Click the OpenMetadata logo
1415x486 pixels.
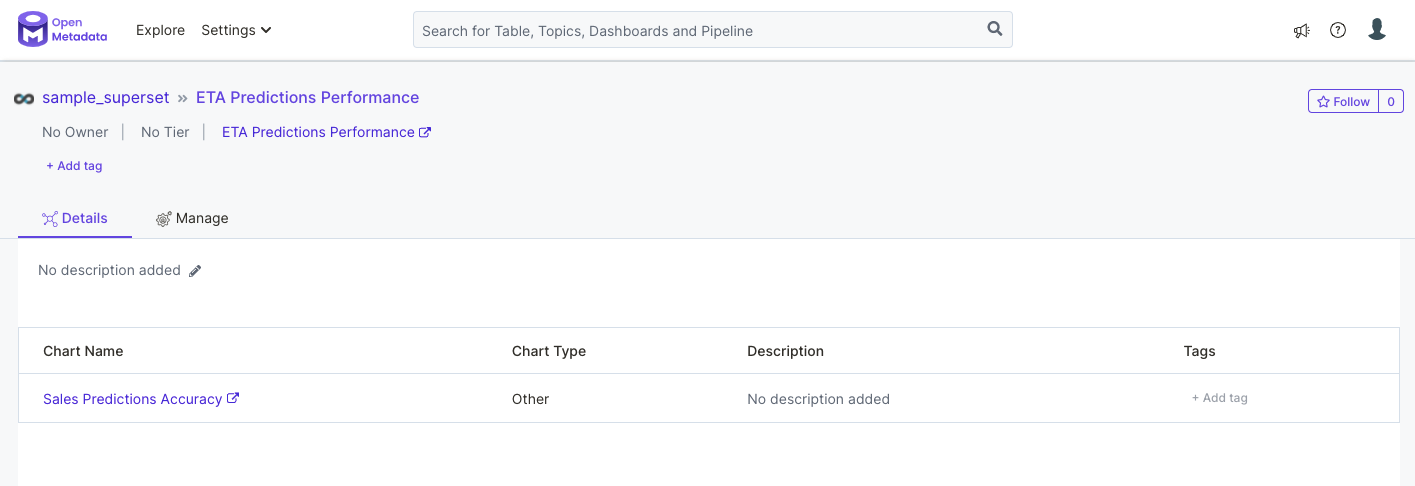pyautogui.click(x=62, y=30)
